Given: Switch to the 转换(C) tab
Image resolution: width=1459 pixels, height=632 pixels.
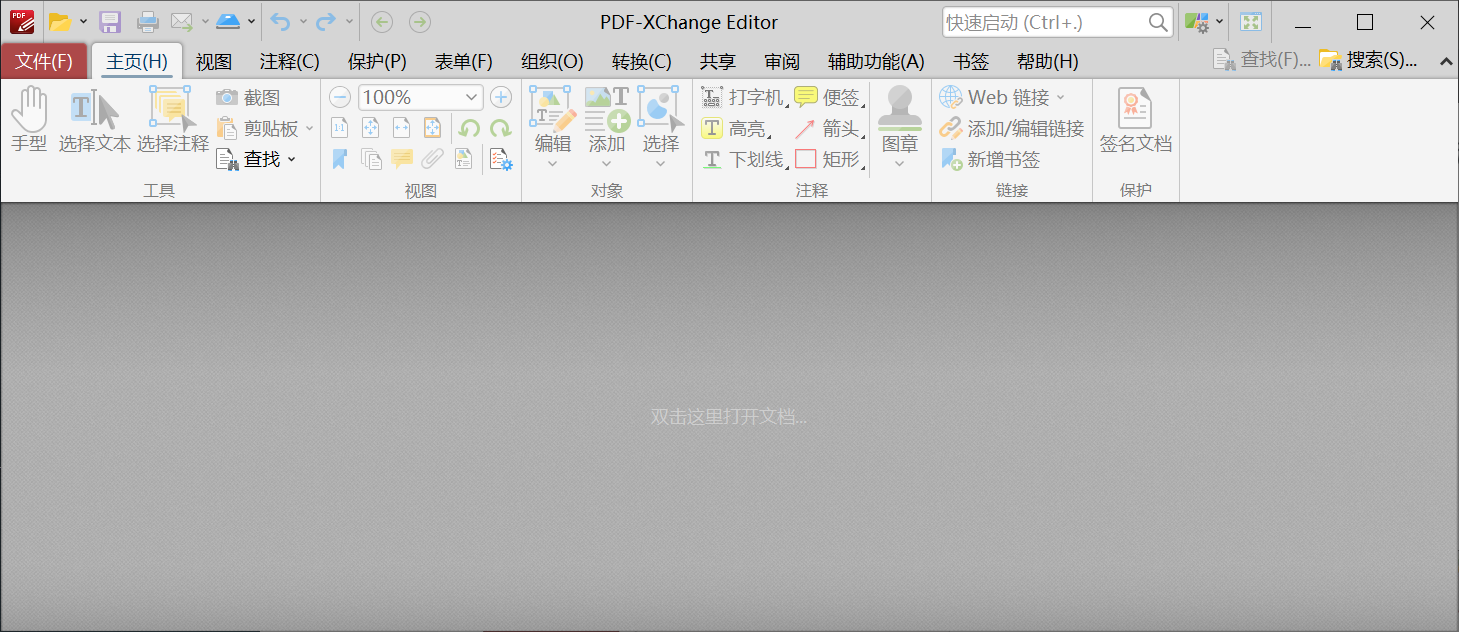Looking at the screenshot, I should (x=641, y=61).
